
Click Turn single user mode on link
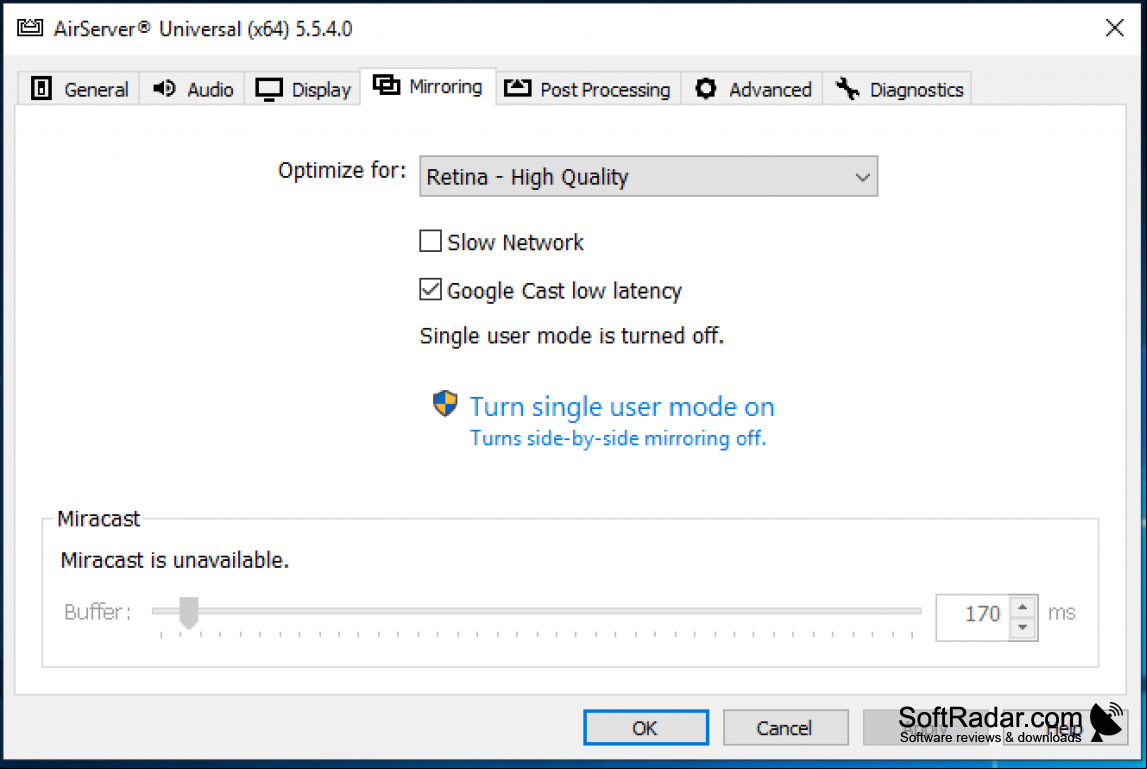(622, 407)
